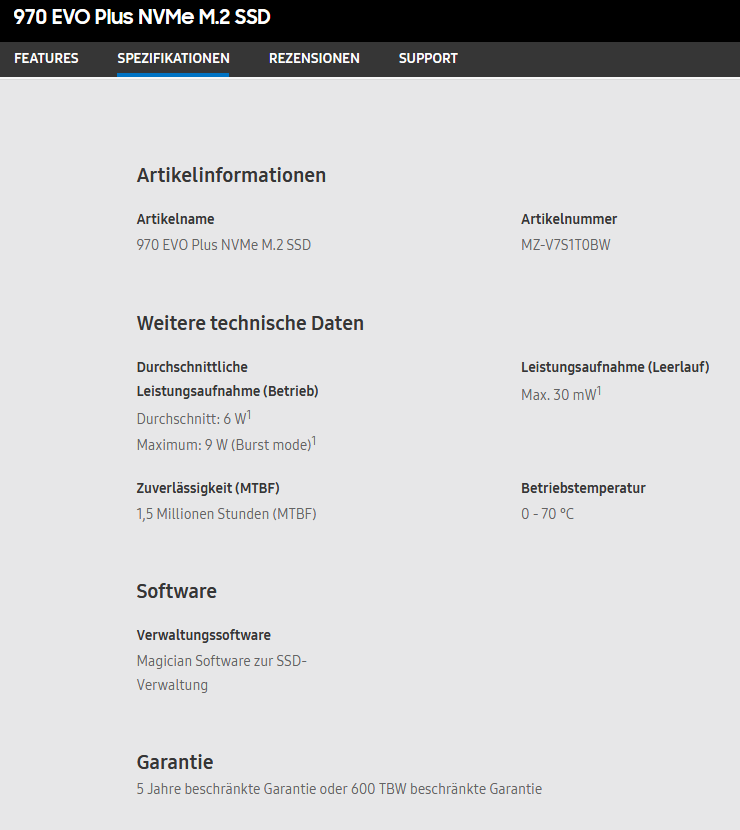
Task: Select the article number MZ-V7S1T0BW
Action: point(566,245)
